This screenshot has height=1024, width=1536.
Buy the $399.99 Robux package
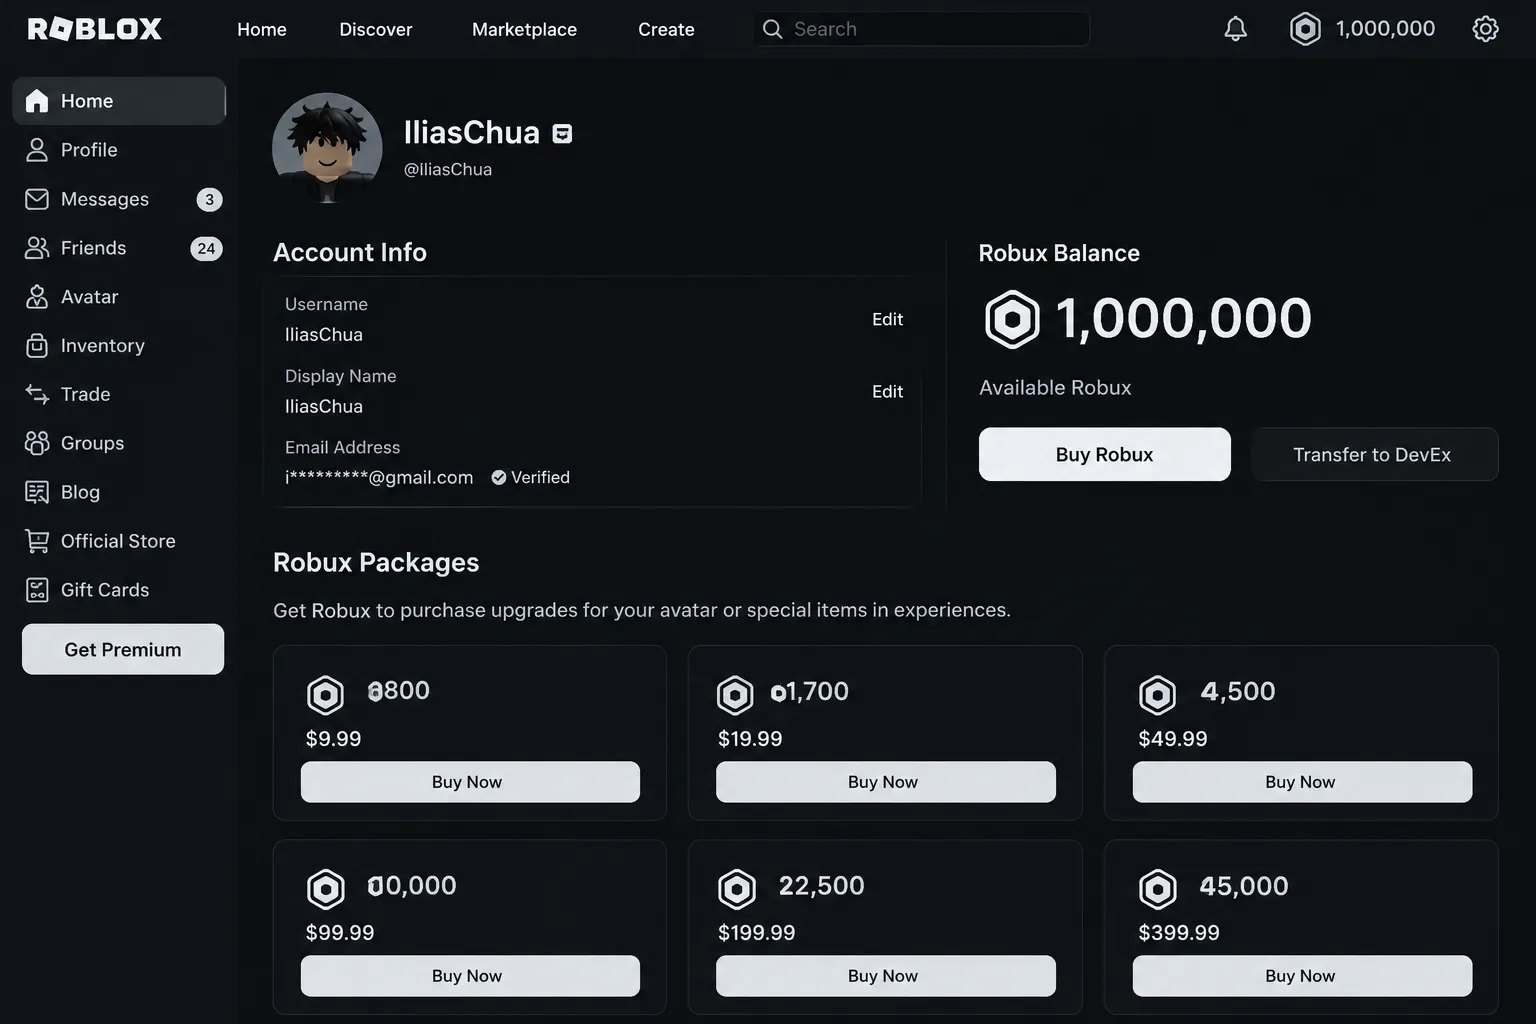[1302, 976]
